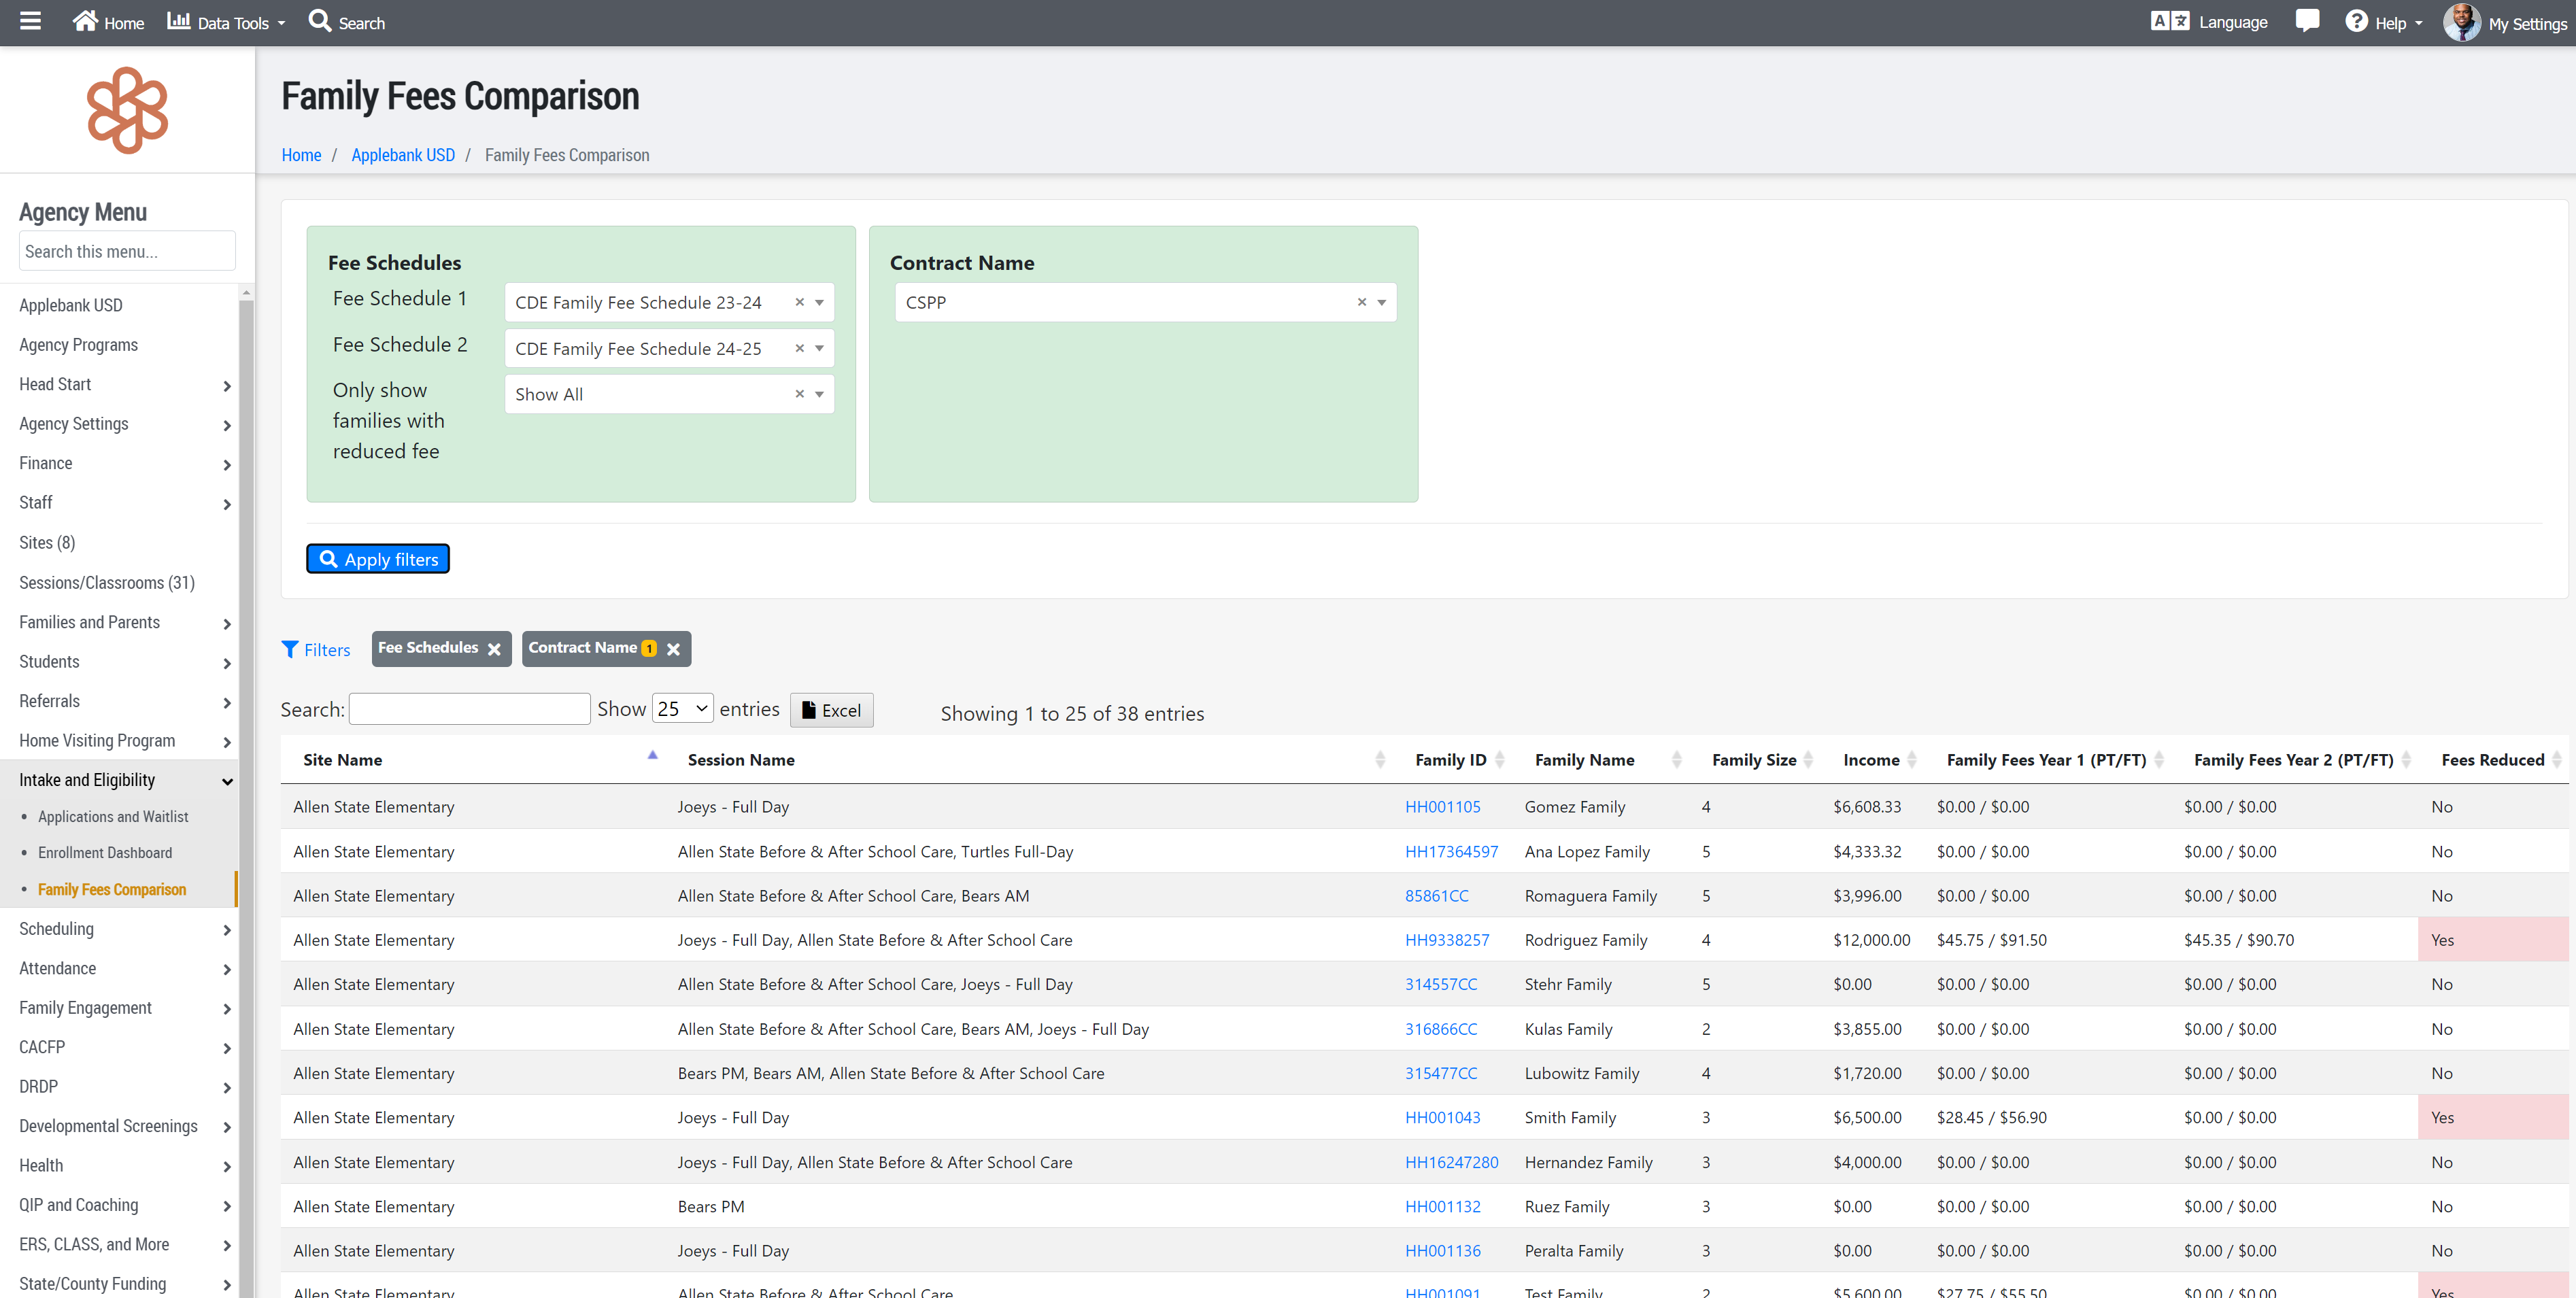Open Enrollment Dashboard menu item
Screen dimensions: 2576x1298
pos(105,853)
